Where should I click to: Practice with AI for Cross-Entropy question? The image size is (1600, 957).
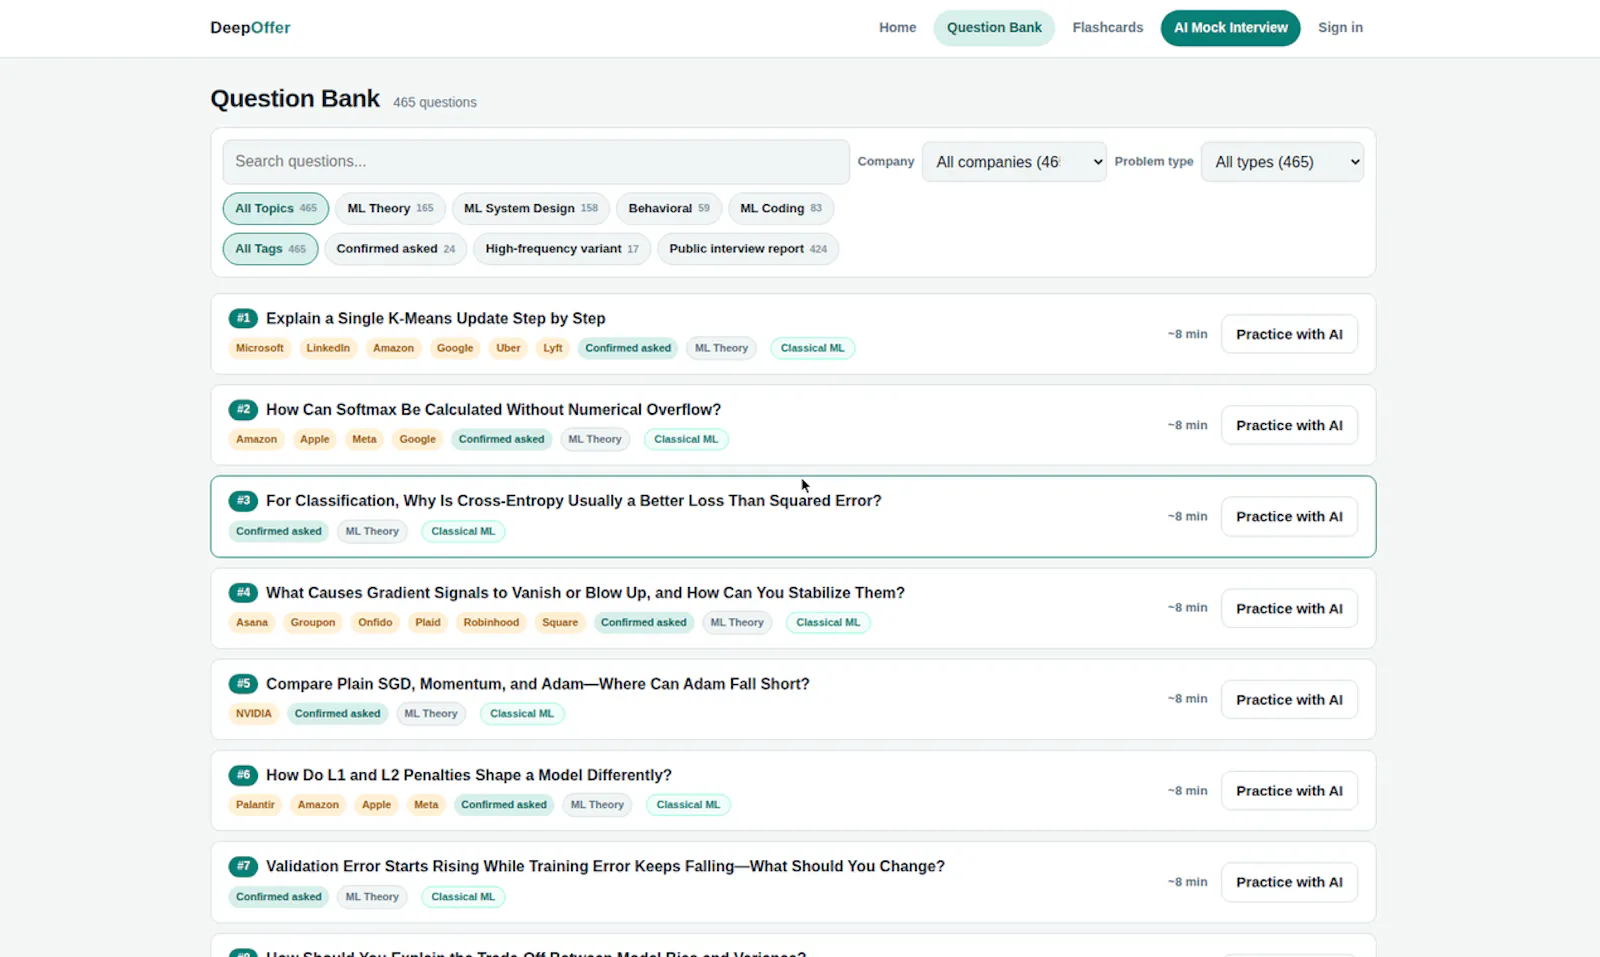[1289, 516]
